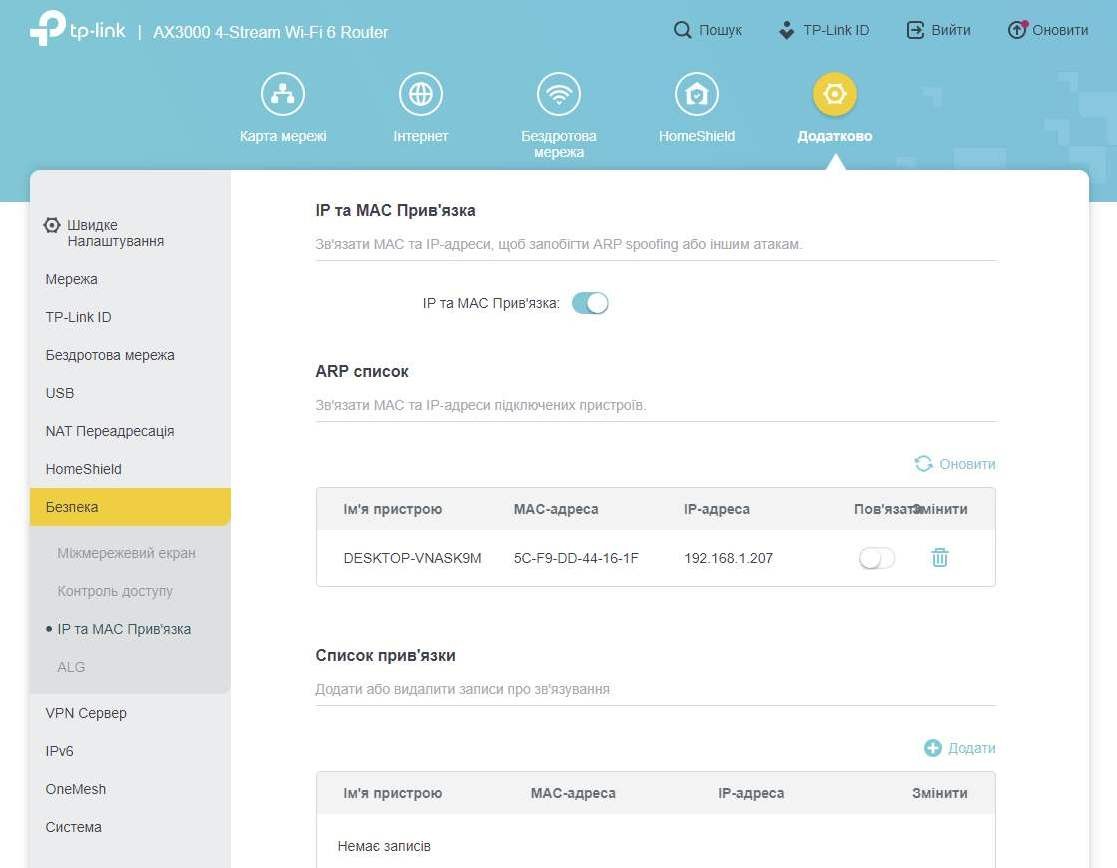Open Швидке Налаштування quick setup
Screen dimensions: 1117x868
(x=105, y=233)
